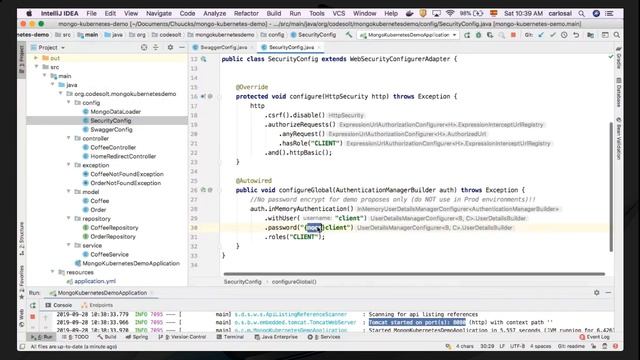Minimize the Run tool window
The height and width of the screenshot is (360, 640).
(x=608, y=293)
